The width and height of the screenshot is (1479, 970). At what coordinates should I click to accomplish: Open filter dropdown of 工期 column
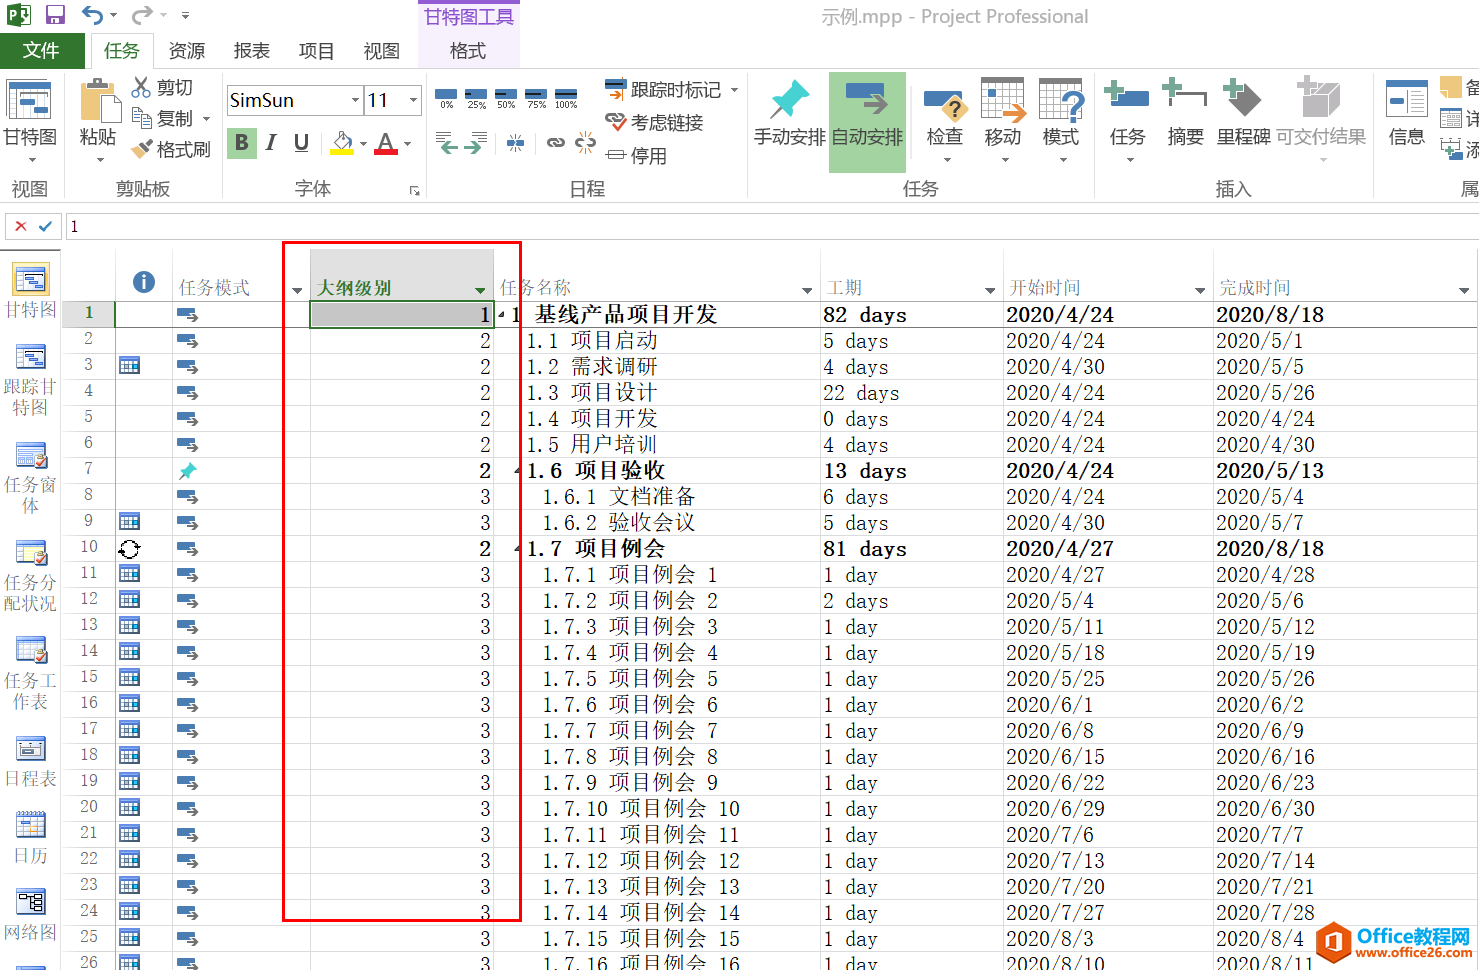coord(990,290)
